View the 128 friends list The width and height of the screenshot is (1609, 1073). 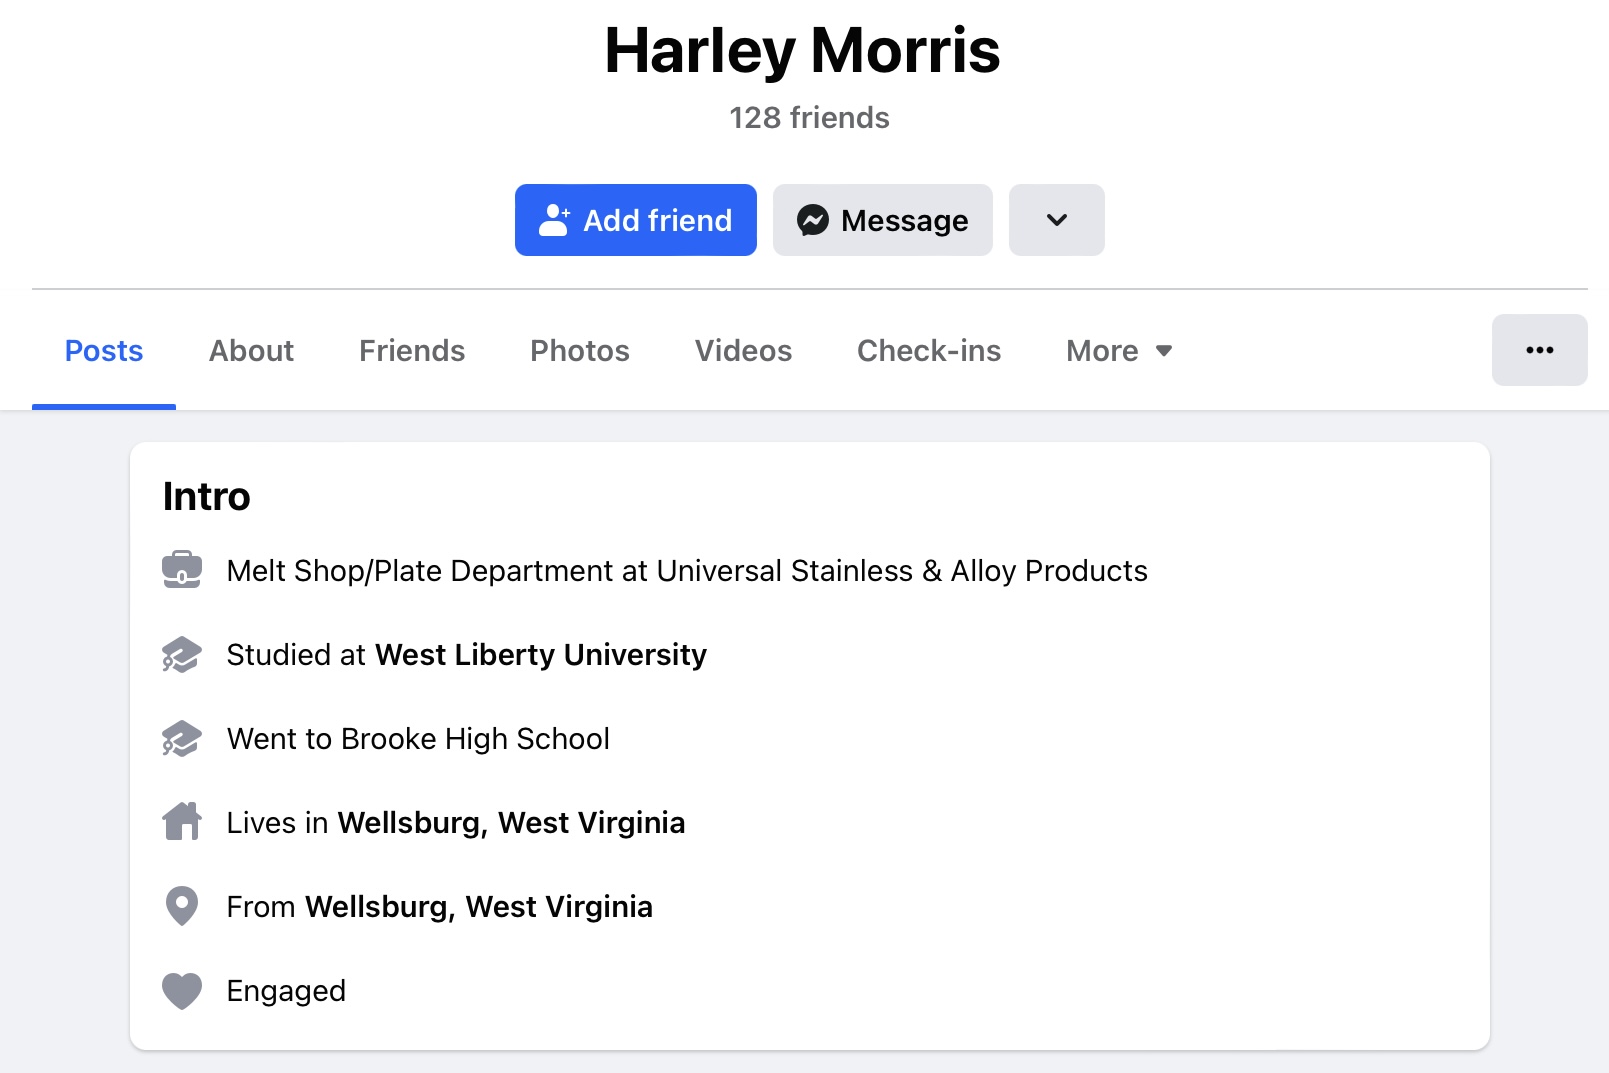(x=809, y=118)
